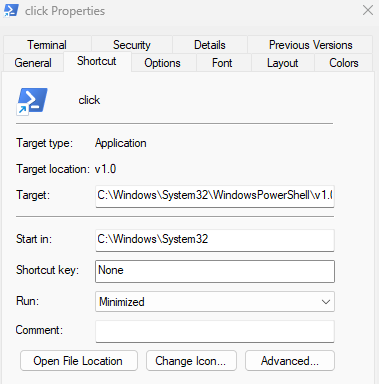The image size is (379, 384).
Task: Open the Security tab
Action: (x=132, y=45)
